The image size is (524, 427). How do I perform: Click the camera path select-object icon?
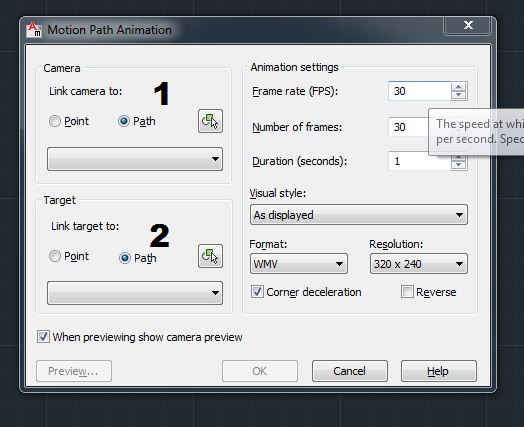(210, 121)
